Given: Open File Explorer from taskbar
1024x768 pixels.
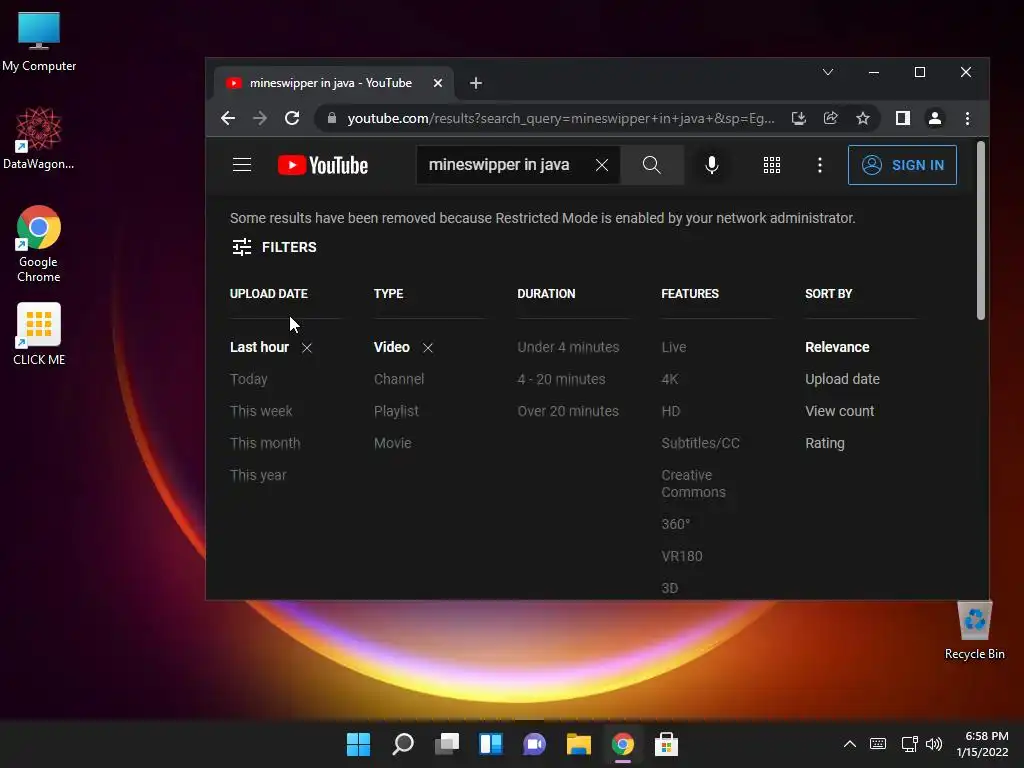Looking at the screenshot, I should (x=579, y=744).
